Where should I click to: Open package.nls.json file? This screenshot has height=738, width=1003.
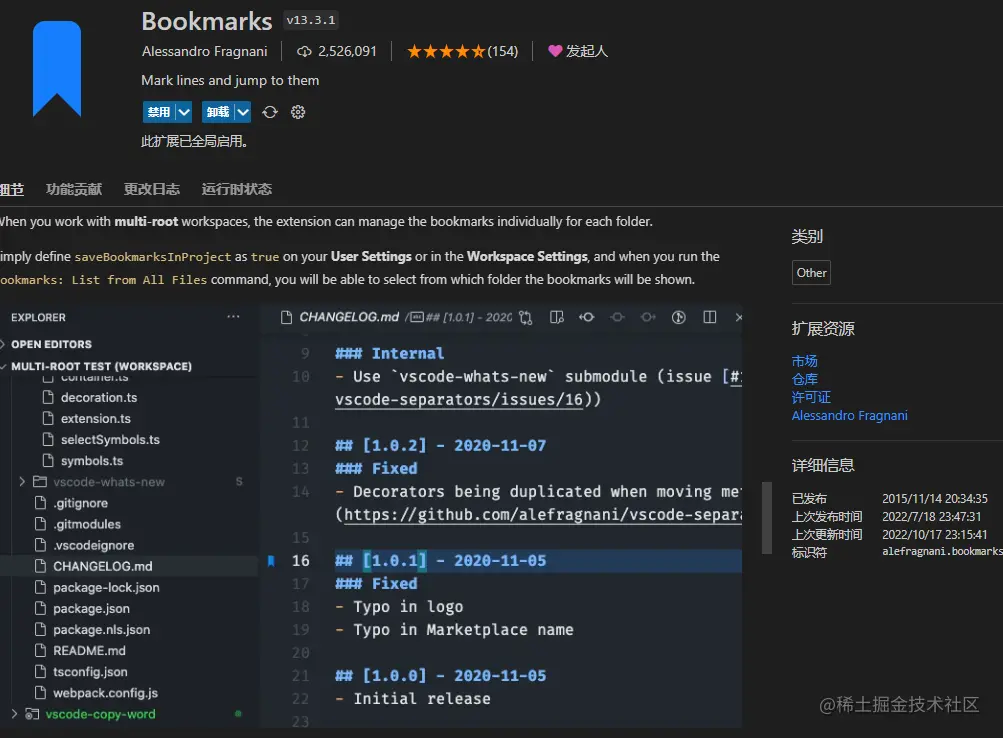click(x=102, y=630)
